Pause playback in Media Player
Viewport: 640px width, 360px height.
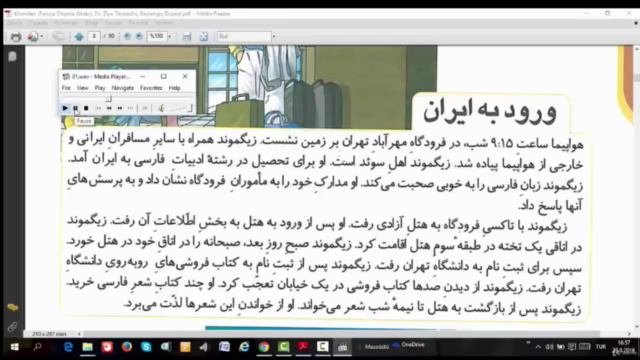[x=76, y=108]
